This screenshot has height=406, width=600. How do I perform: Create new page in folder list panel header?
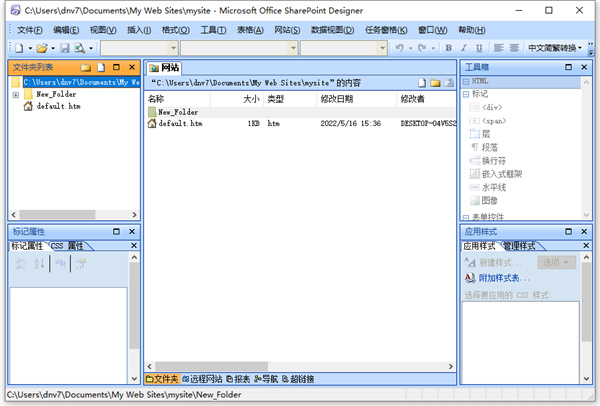[101, 67]
